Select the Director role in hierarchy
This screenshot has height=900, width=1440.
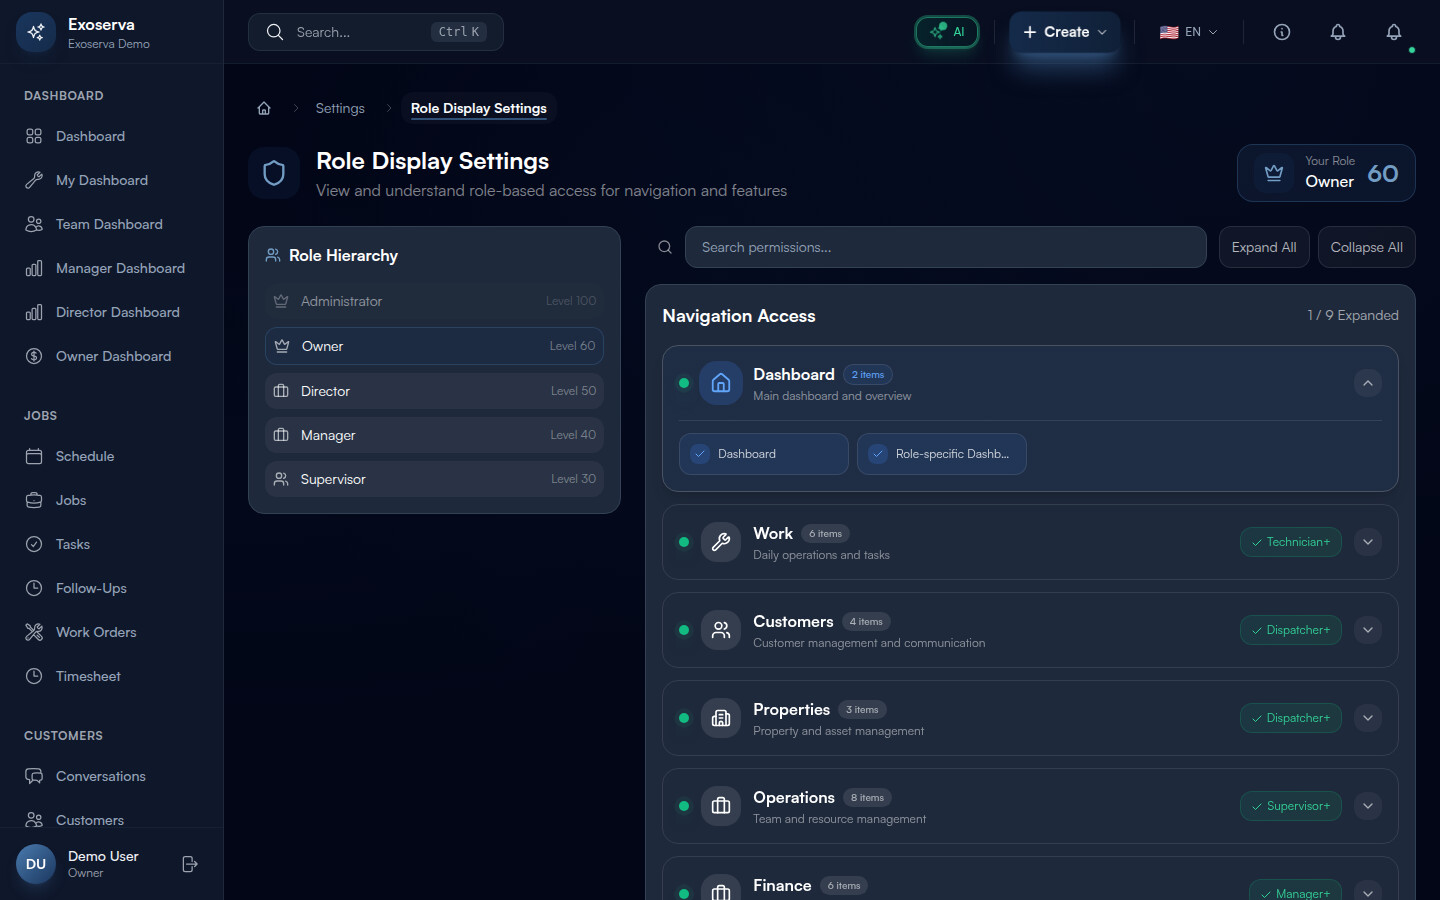[434, 391]
